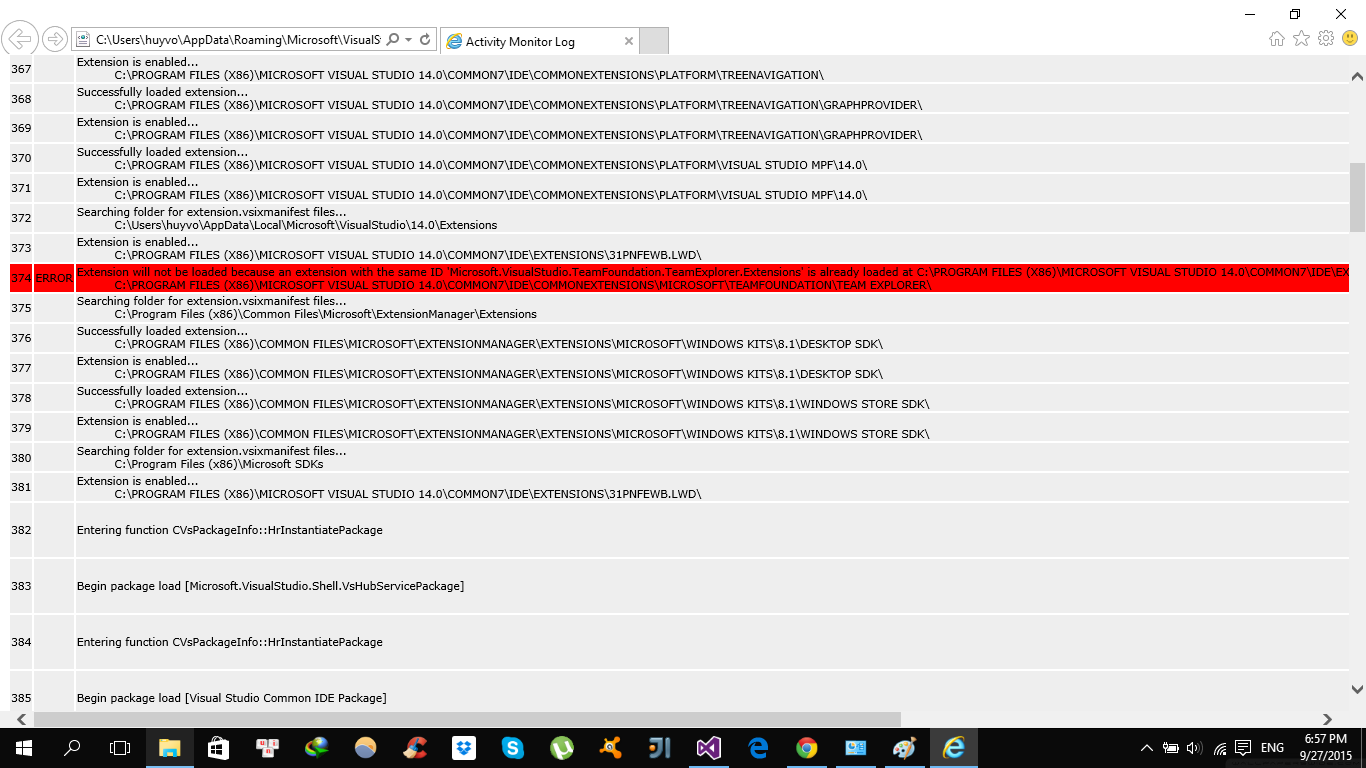Click the vertical scrollbar thumb
Viewport: 1366px width, 768px height.
(x=1357, y=197)
